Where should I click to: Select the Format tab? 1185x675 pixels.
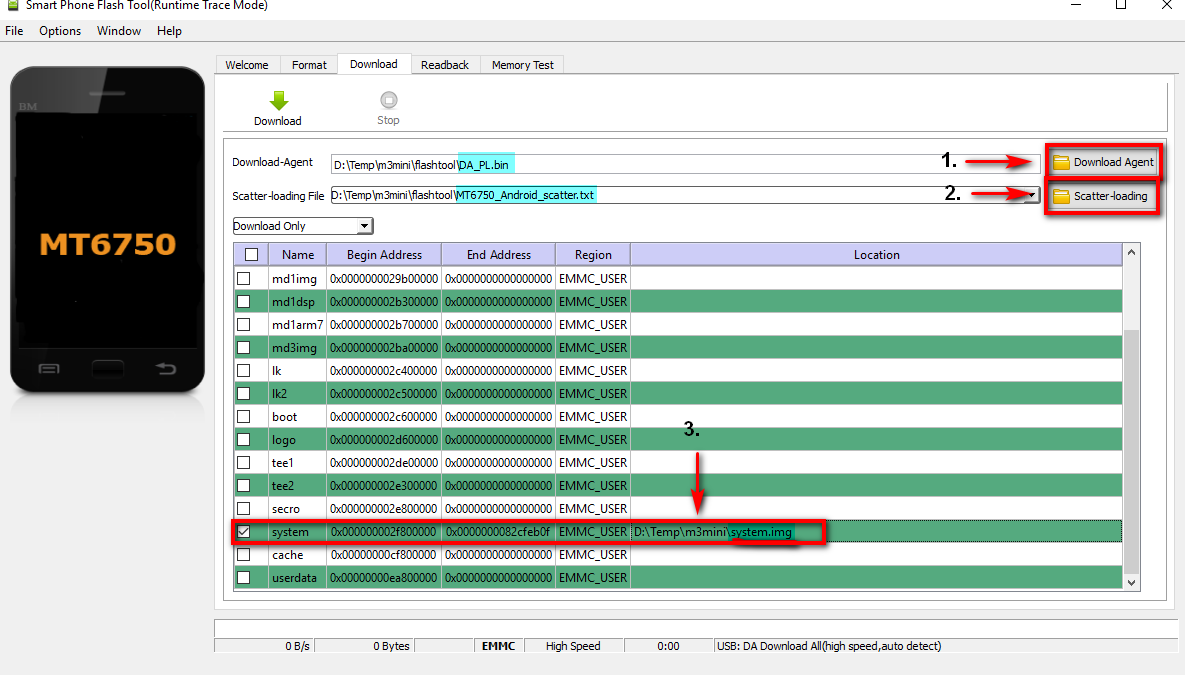(x=309, y=65)
